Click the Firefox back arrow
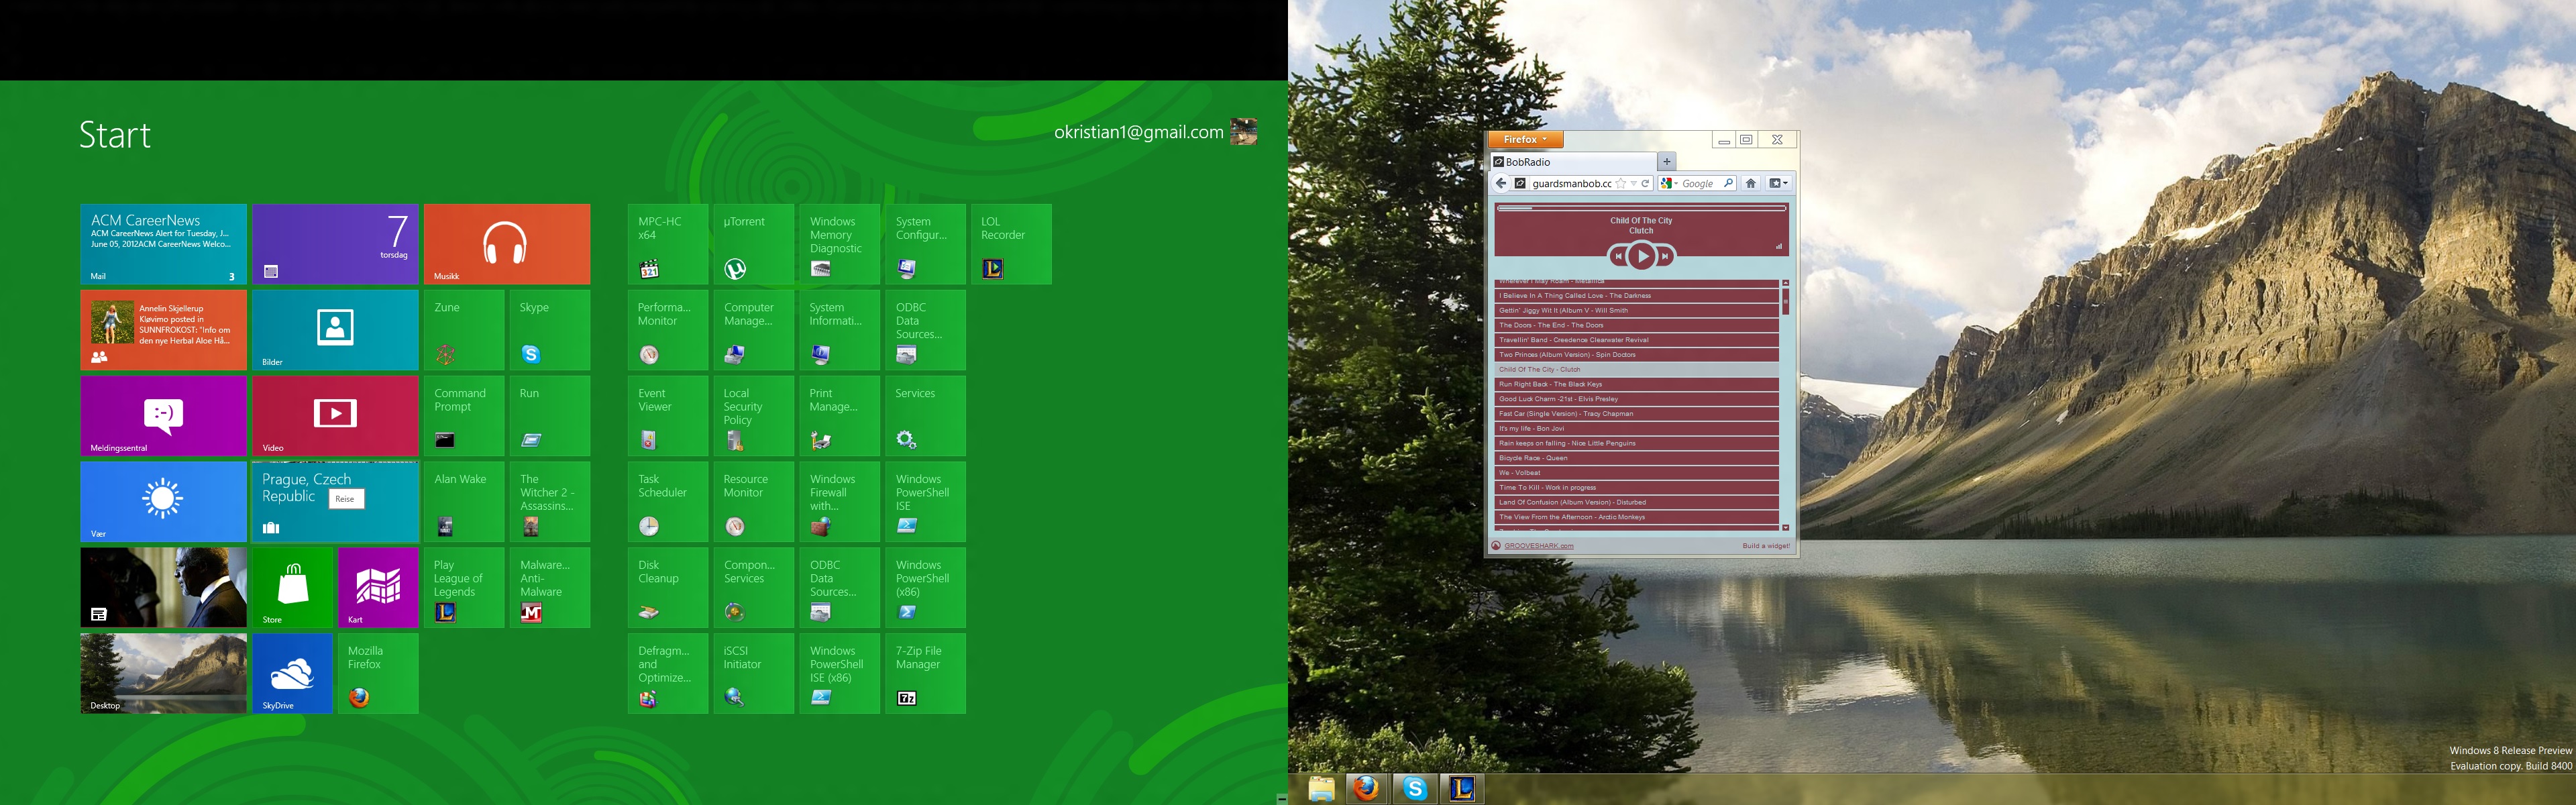Image resolution: width=2576 pixels, height=805 pixels. tap(1501, 183)
